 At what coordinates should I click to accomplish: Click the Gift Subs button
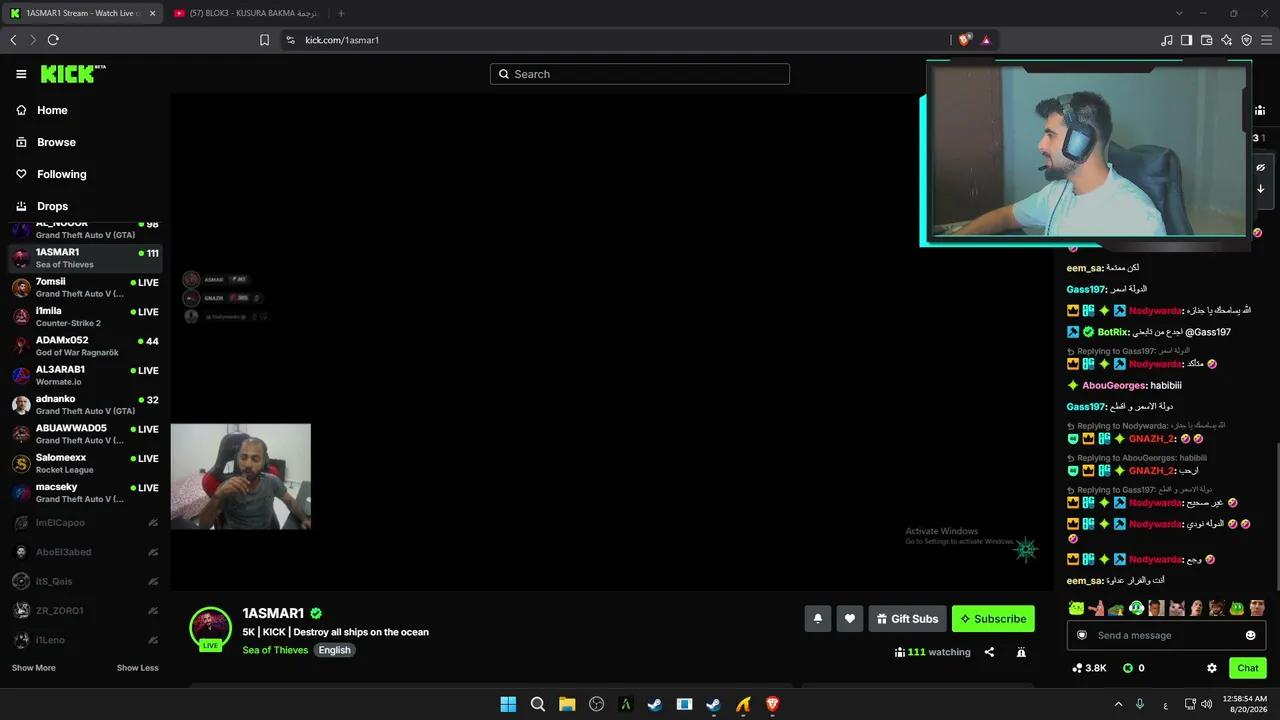tap(907, 619)
